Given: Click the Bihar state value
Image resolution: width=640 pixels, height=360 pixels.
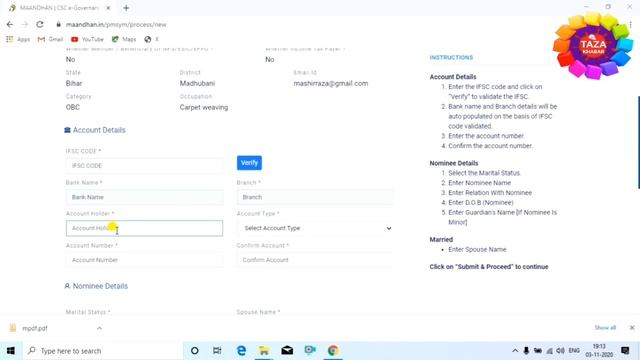Looking at the screenshot, I should 74,83.
